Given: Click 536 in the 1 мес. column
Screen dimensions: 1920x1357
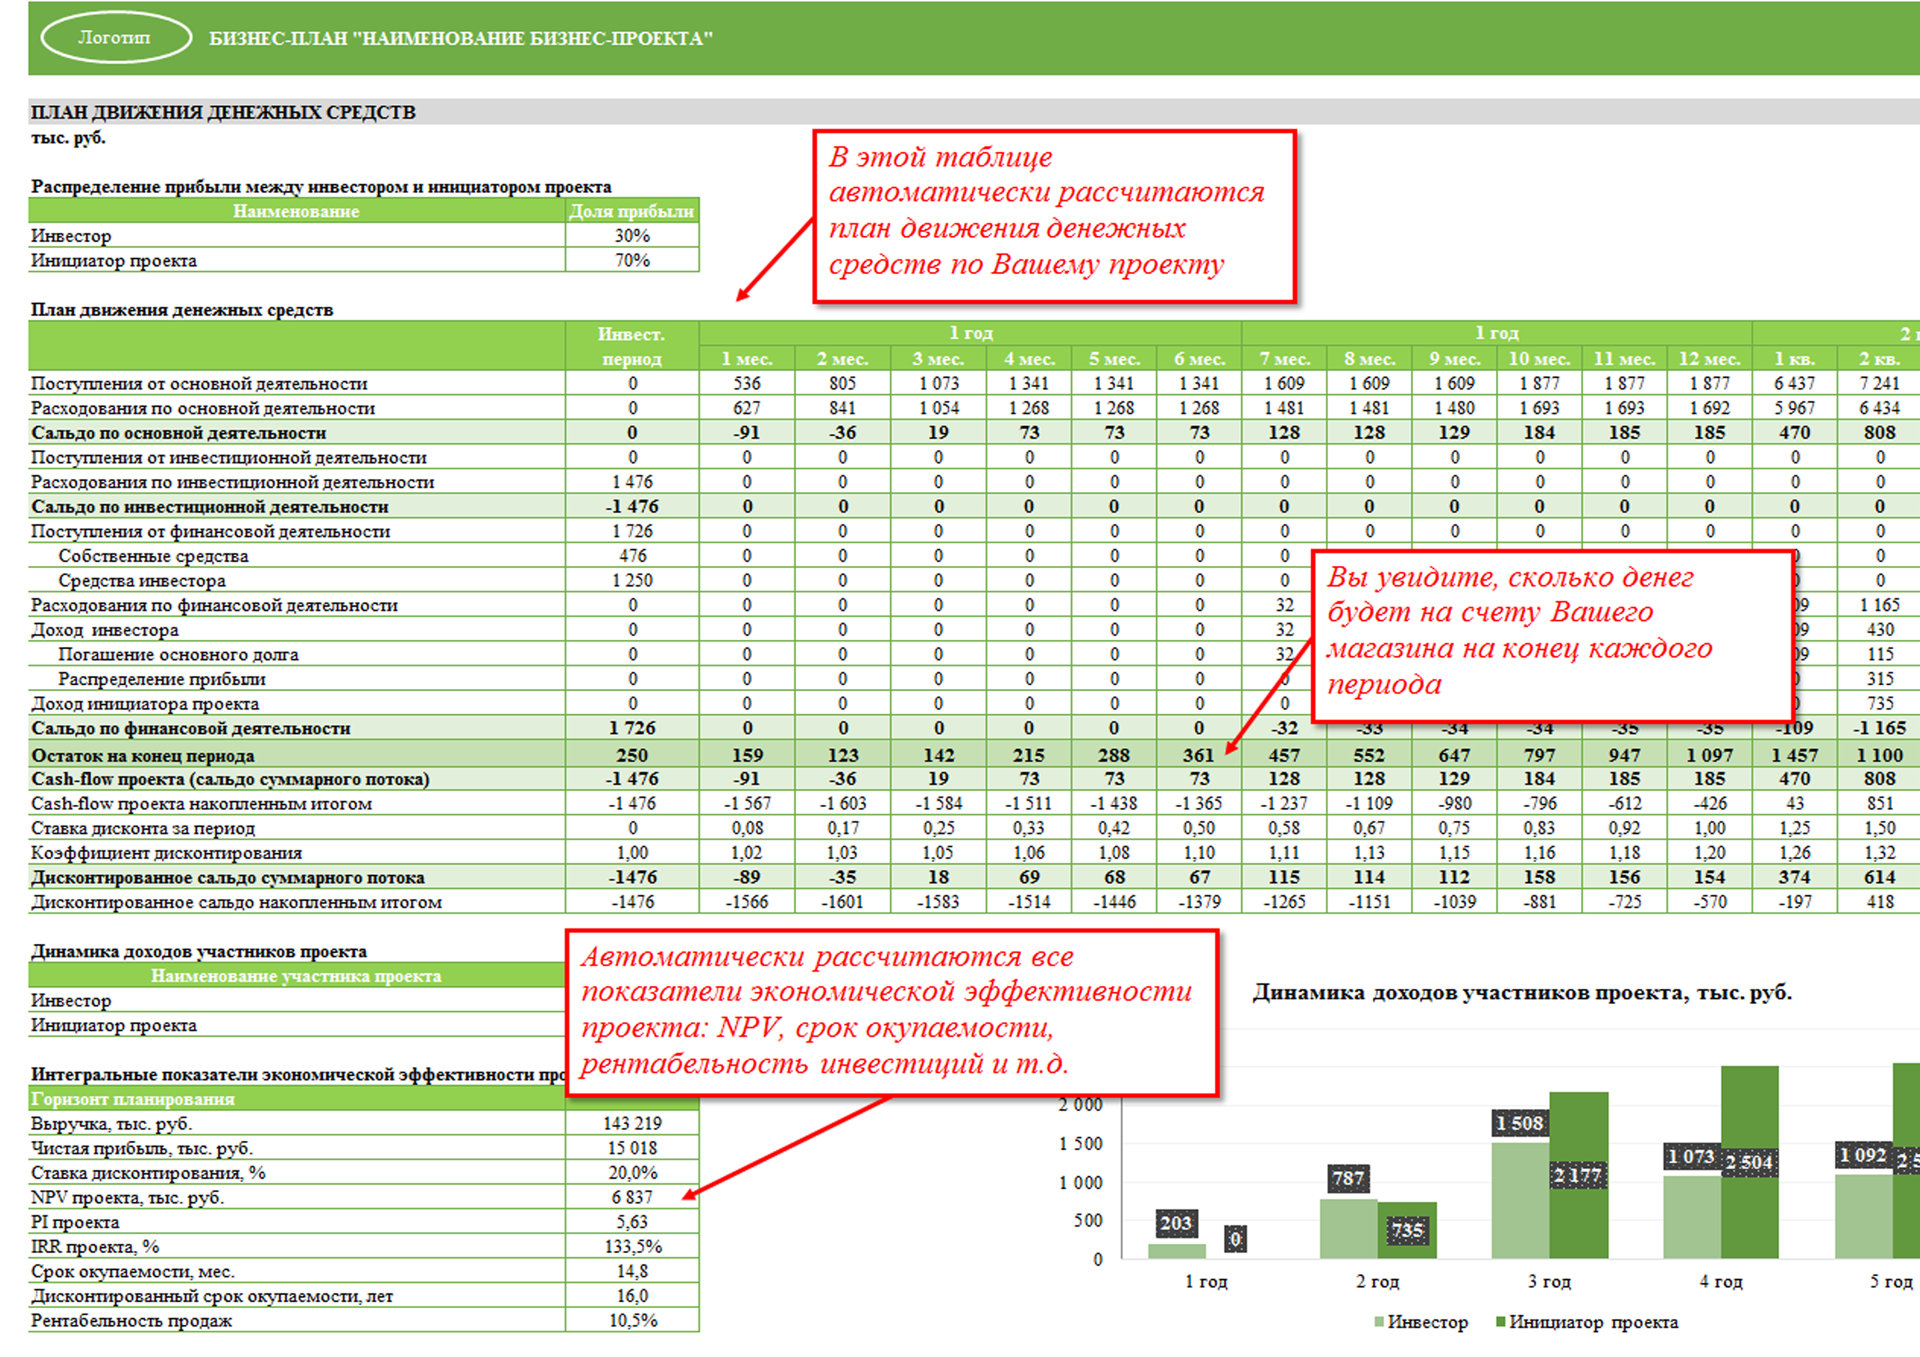Looking at the screenshot, I should click(x=747, y=383).
